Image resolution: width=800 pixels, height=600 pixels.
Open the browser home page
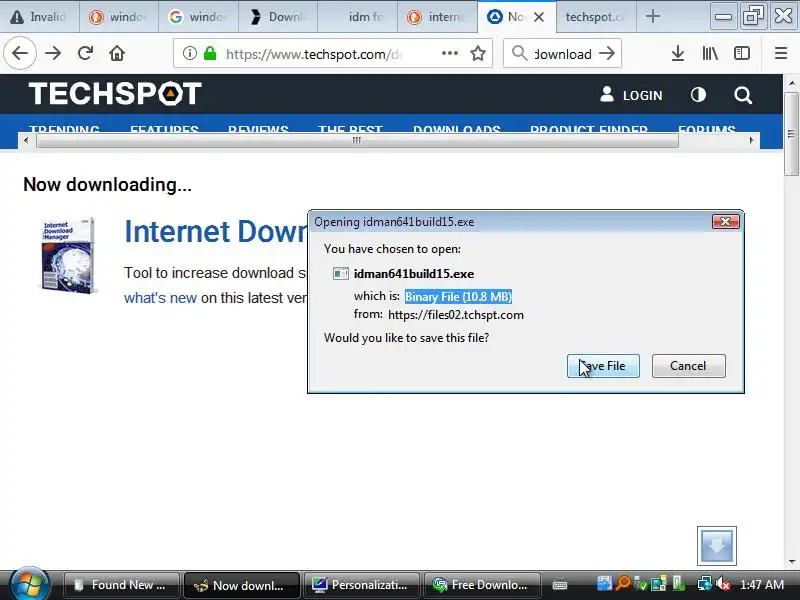pyautogui.click(x=117, y=53)
